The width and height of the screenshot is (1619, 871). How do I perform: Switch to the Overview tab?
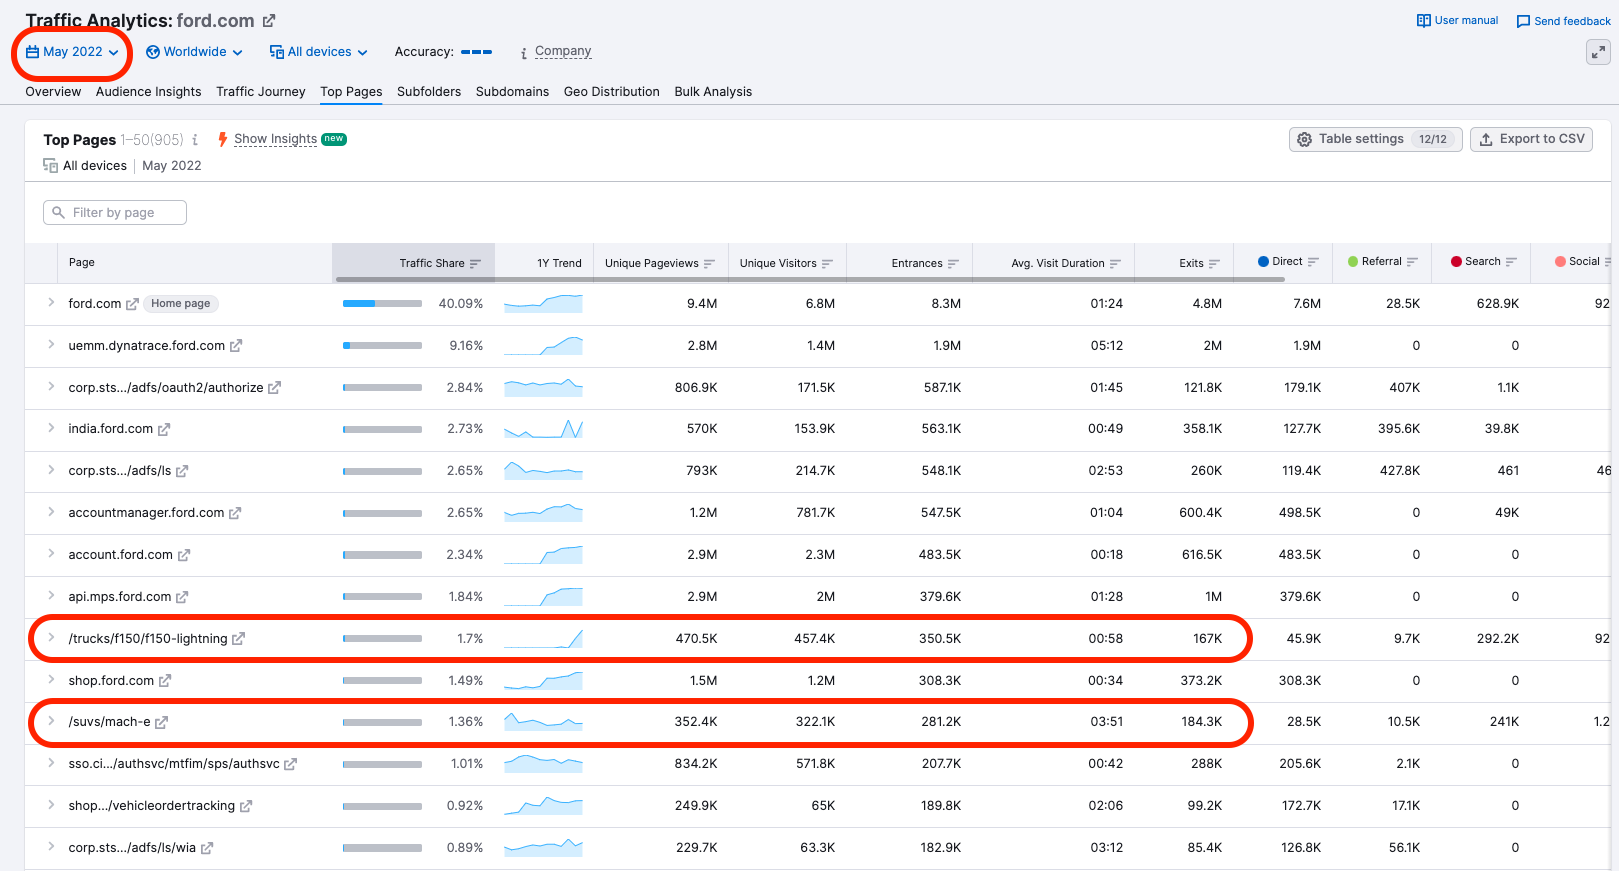point(53,92)
